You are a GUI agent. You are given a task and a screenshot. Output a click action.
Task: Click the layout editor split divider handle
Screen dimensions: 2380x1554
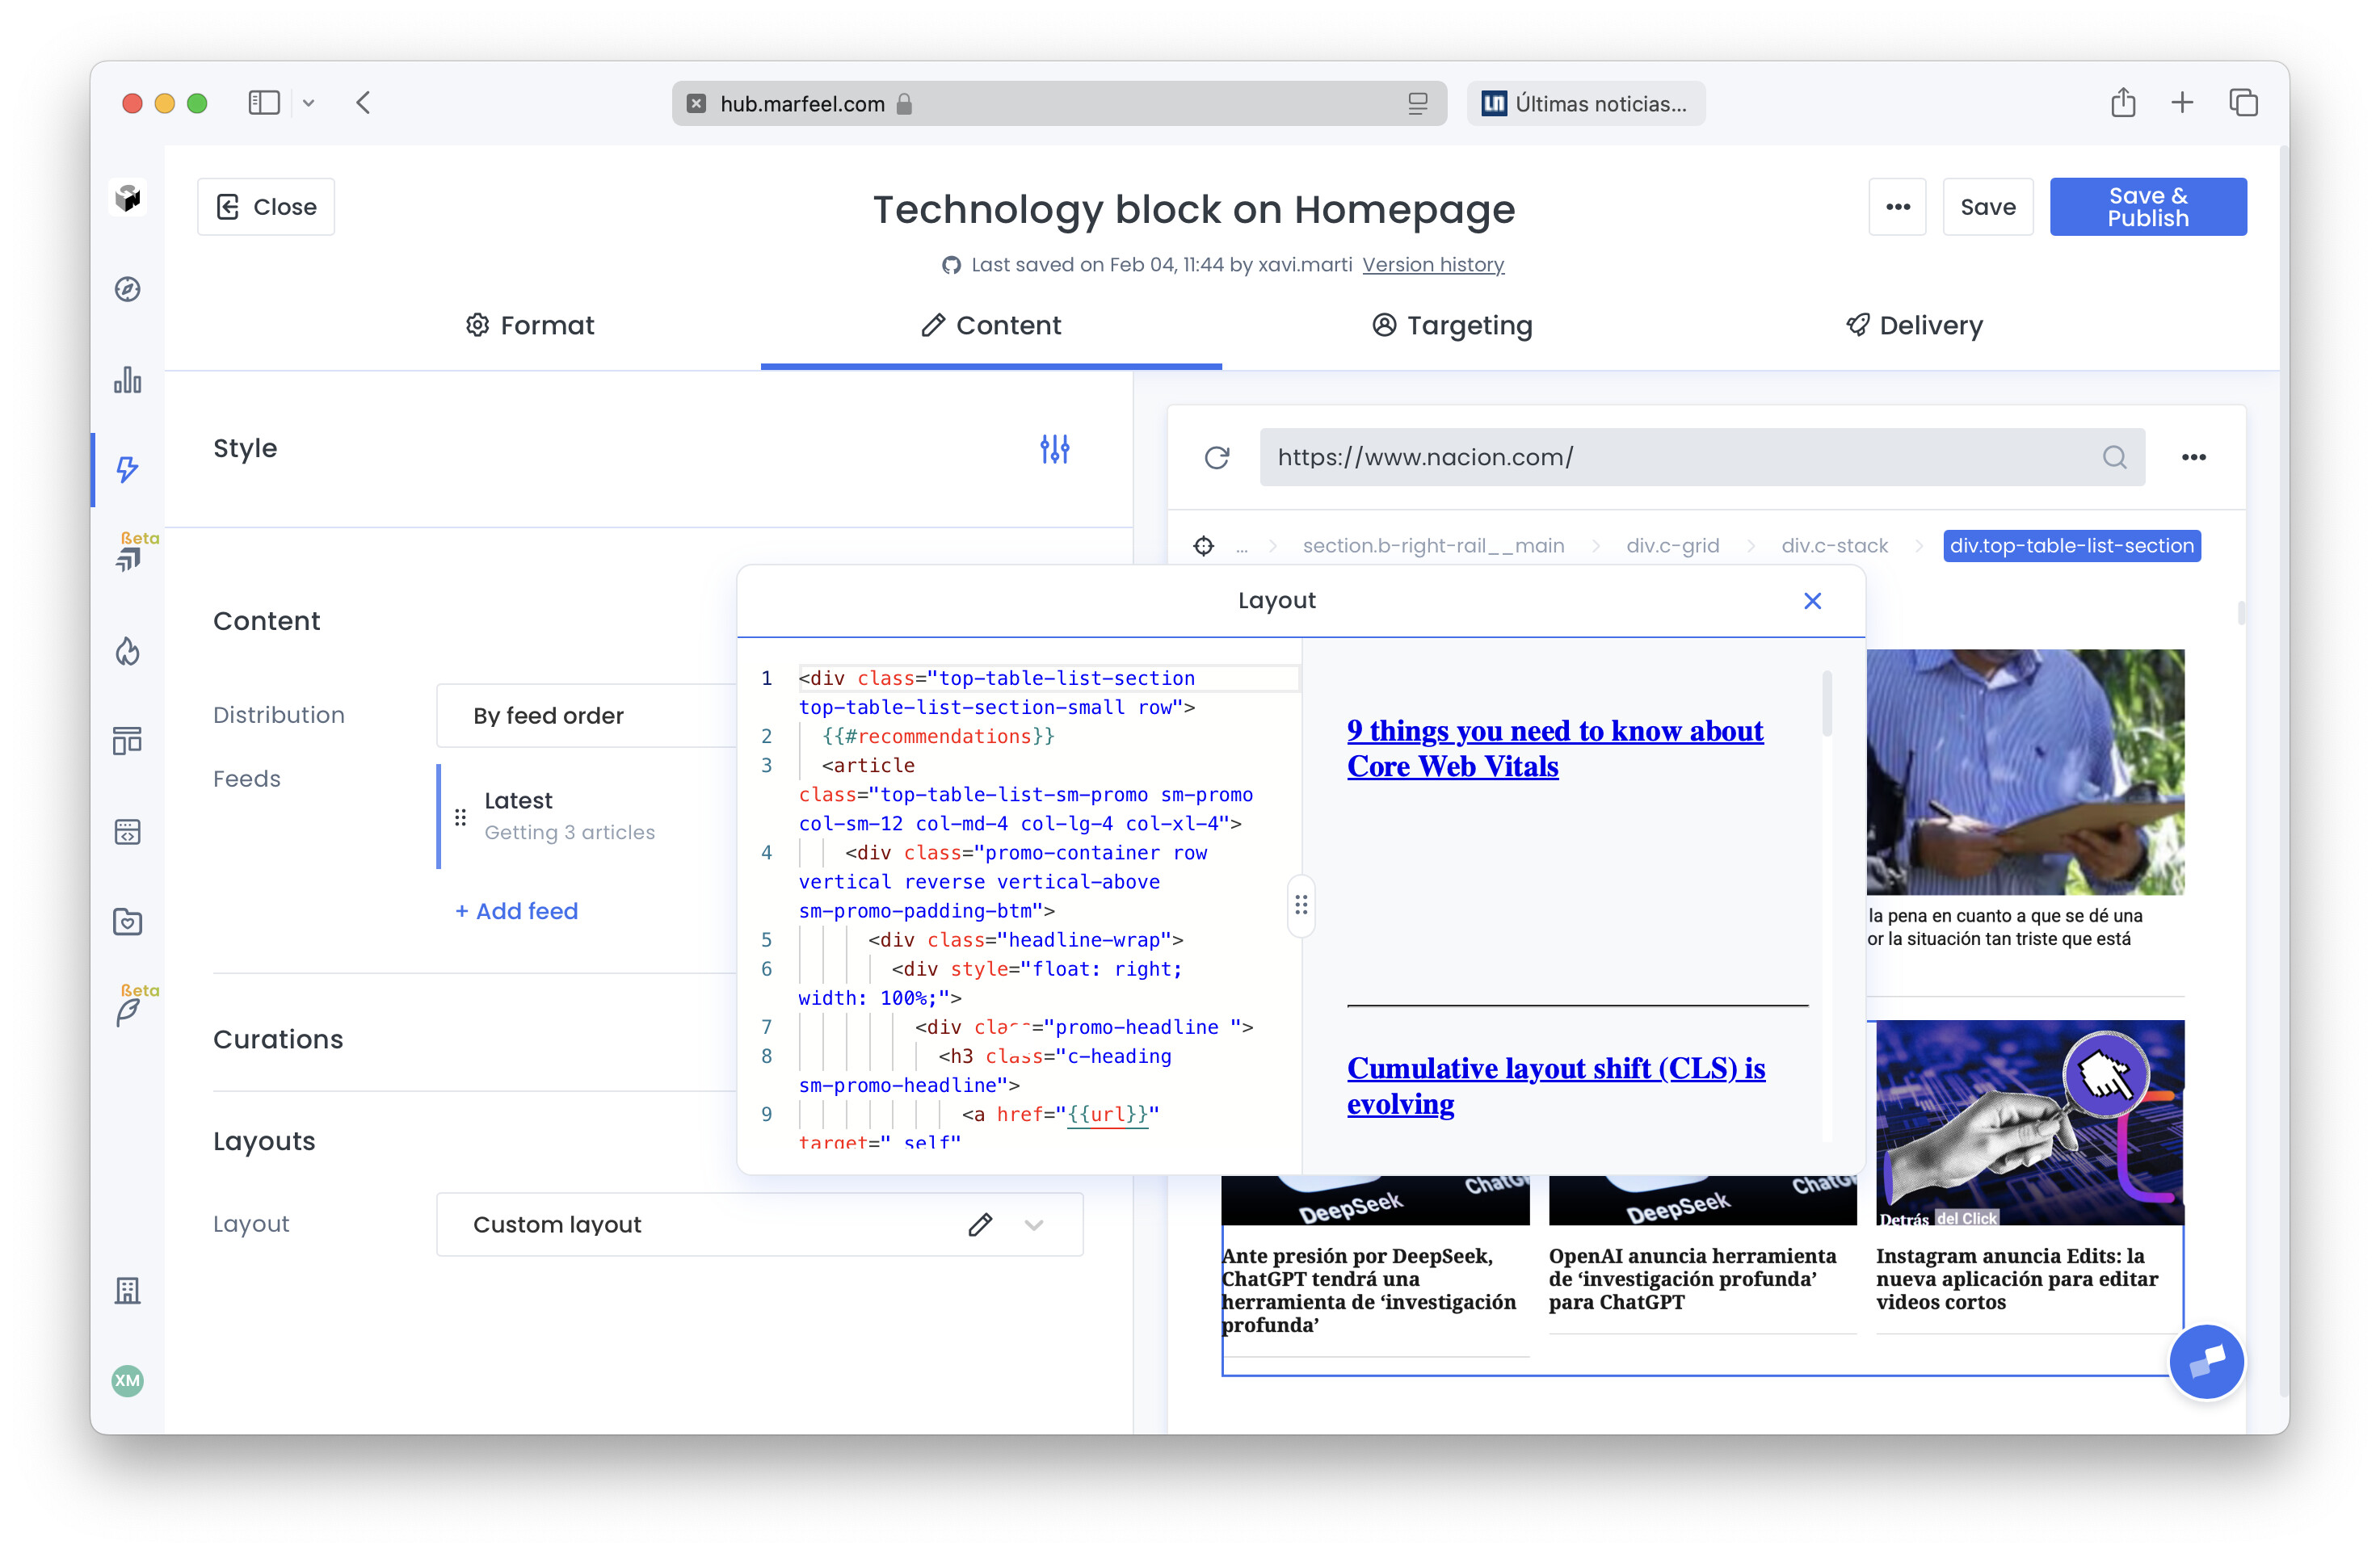tap(1300, 905)
